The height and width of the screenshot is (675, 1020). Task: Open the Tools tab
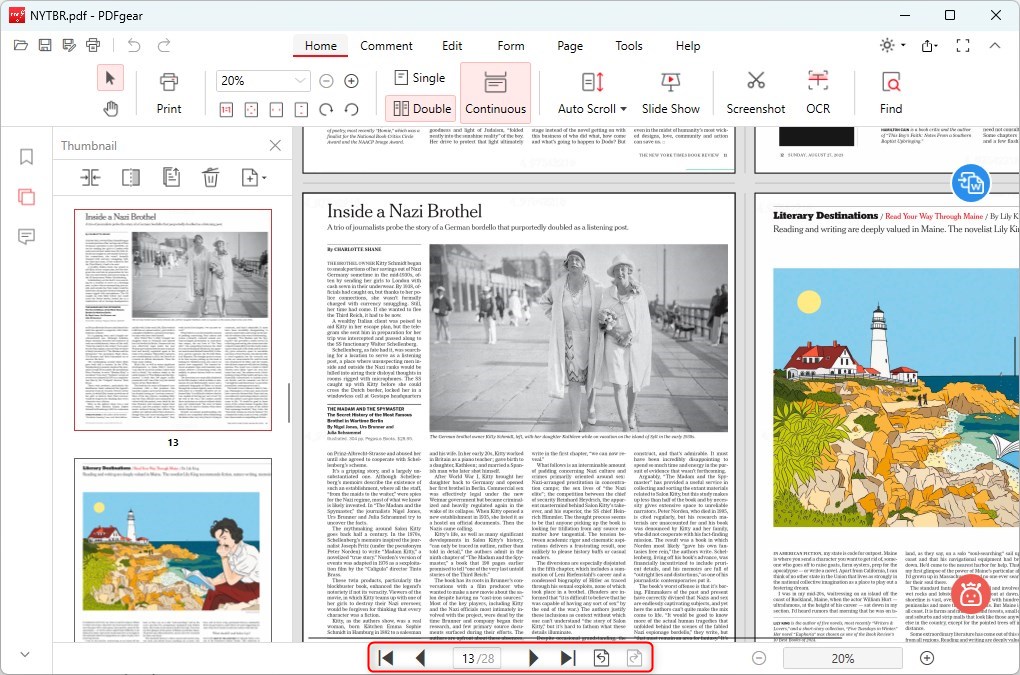pyautogui.click(x=629, y=46)
